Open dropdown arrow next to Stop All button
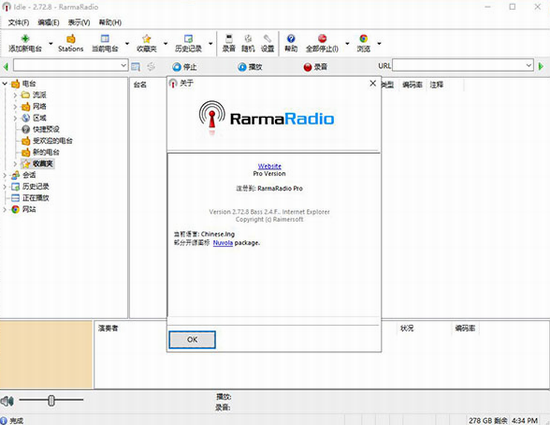Image resolution: width=550 pixels, height=425 pixels. coord(347,43)
